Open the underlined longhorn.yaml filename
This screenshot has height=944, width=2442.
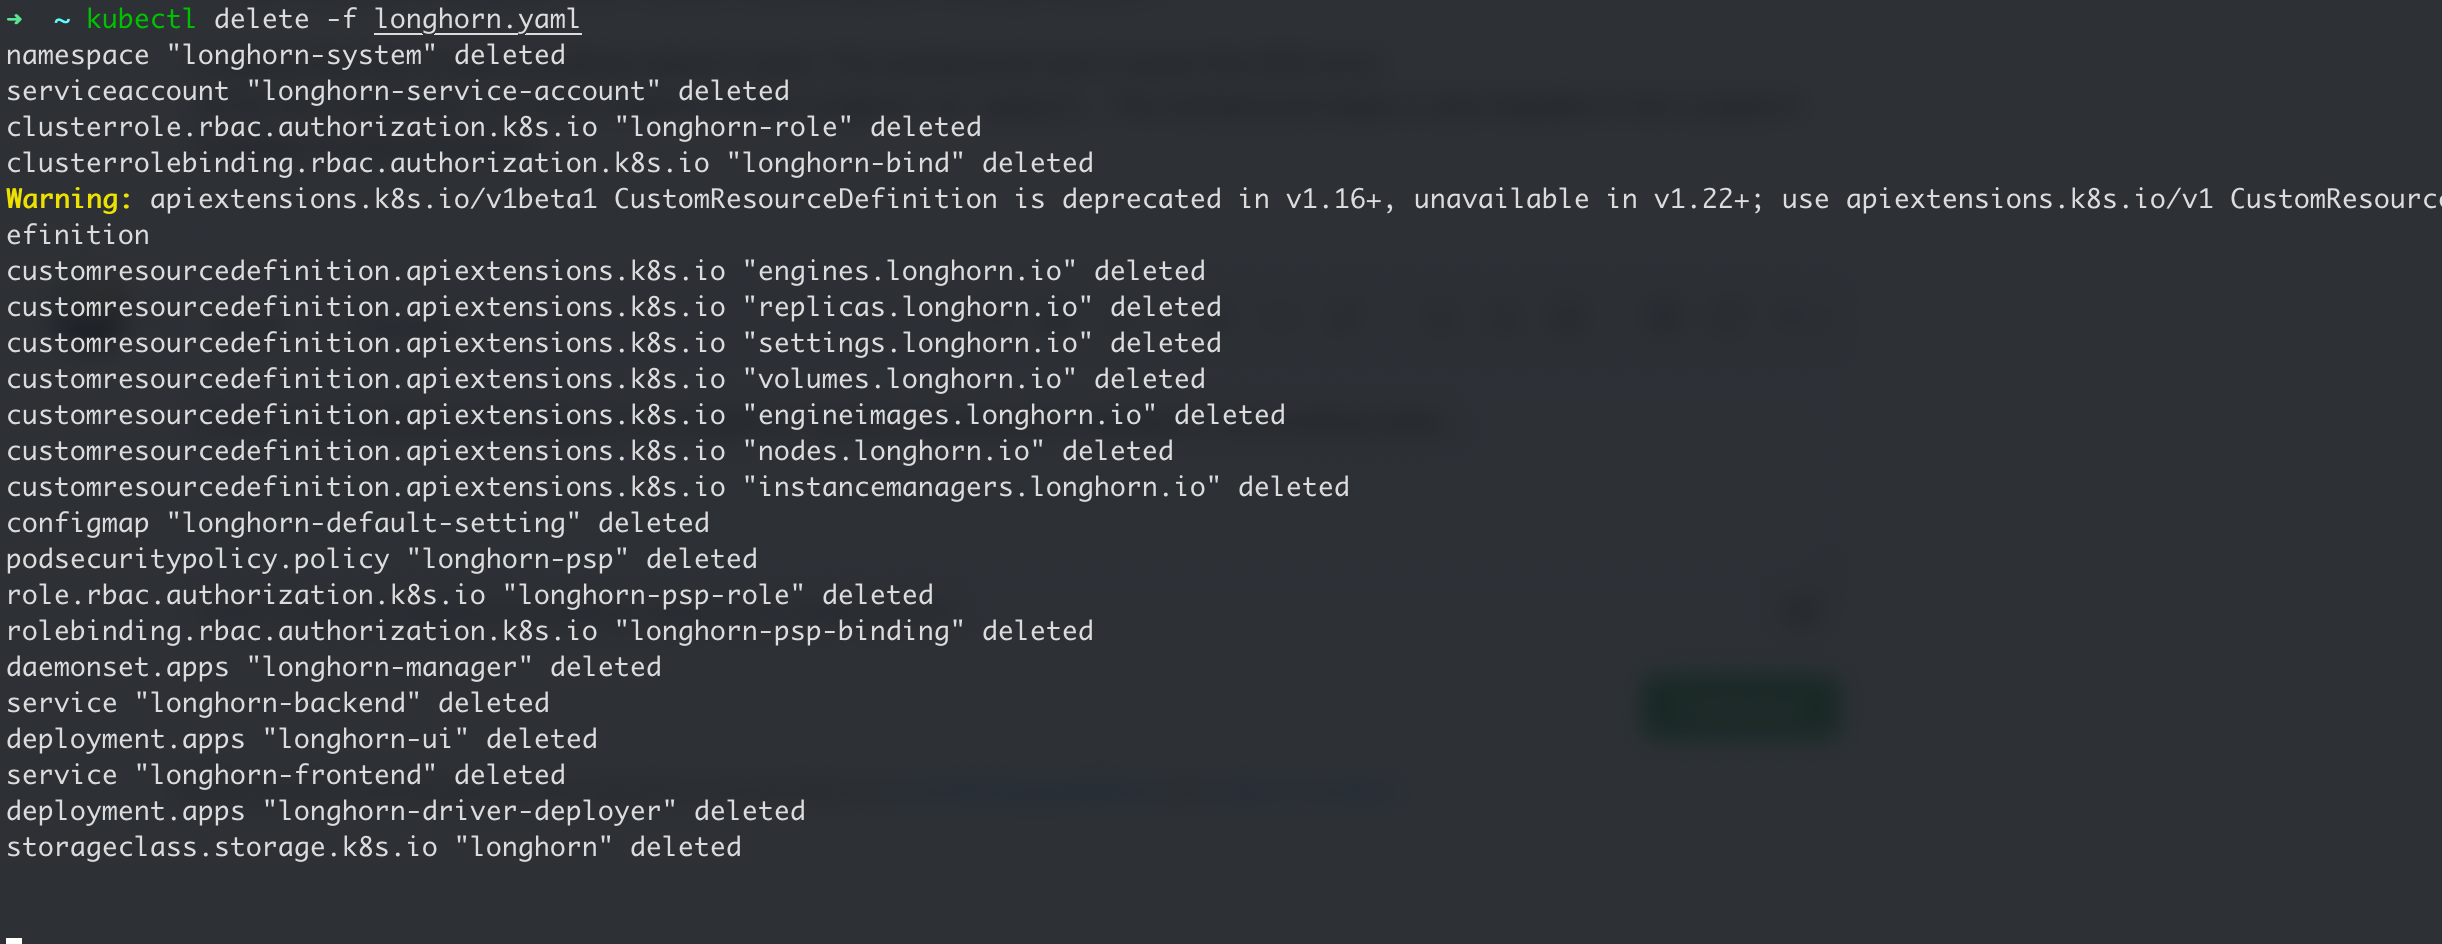[477, 20]
